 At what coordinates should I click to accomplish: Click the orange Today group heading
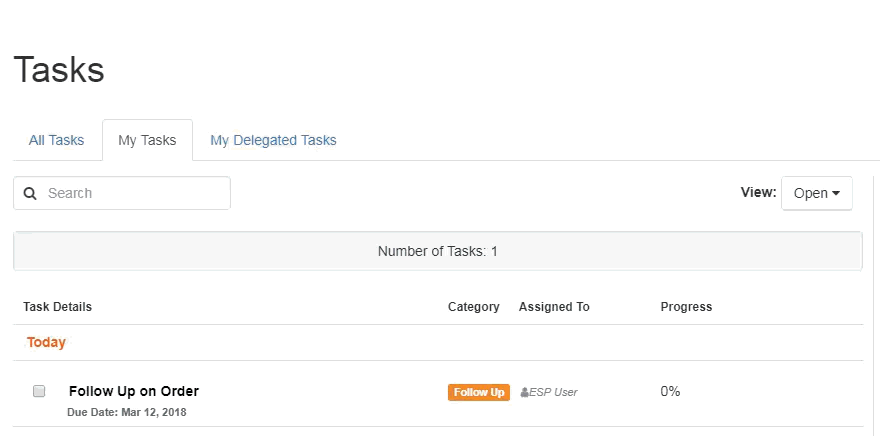point(46,342)
